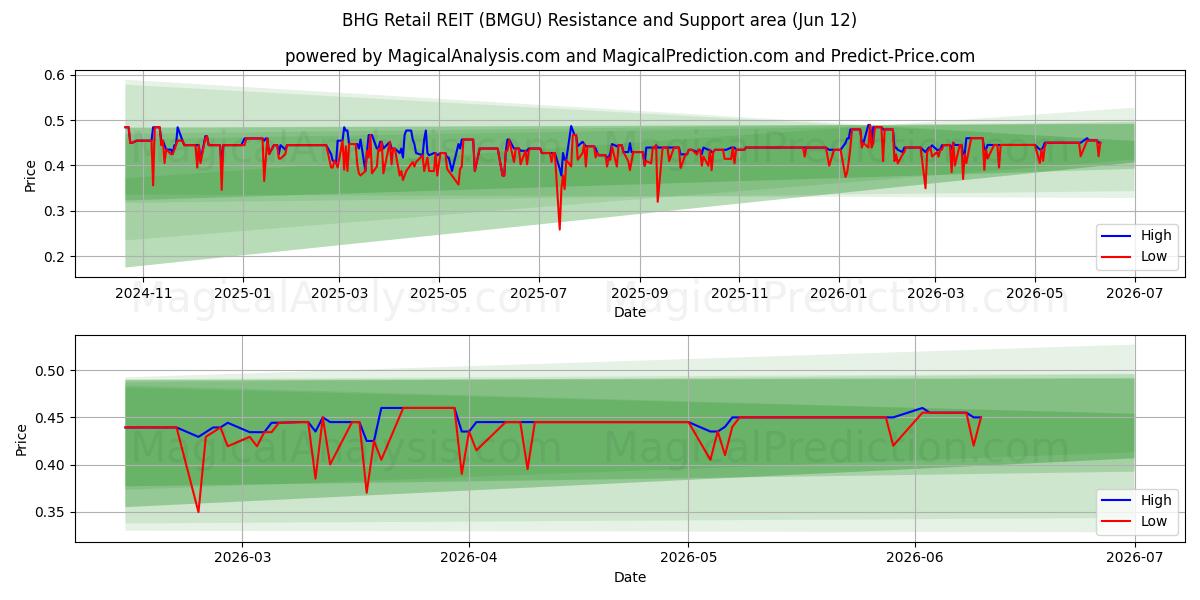Click the '0.35' y-axis tick on the bottom chart
Viewport: 1200px width, 600px height.
(x=51, y=512)
